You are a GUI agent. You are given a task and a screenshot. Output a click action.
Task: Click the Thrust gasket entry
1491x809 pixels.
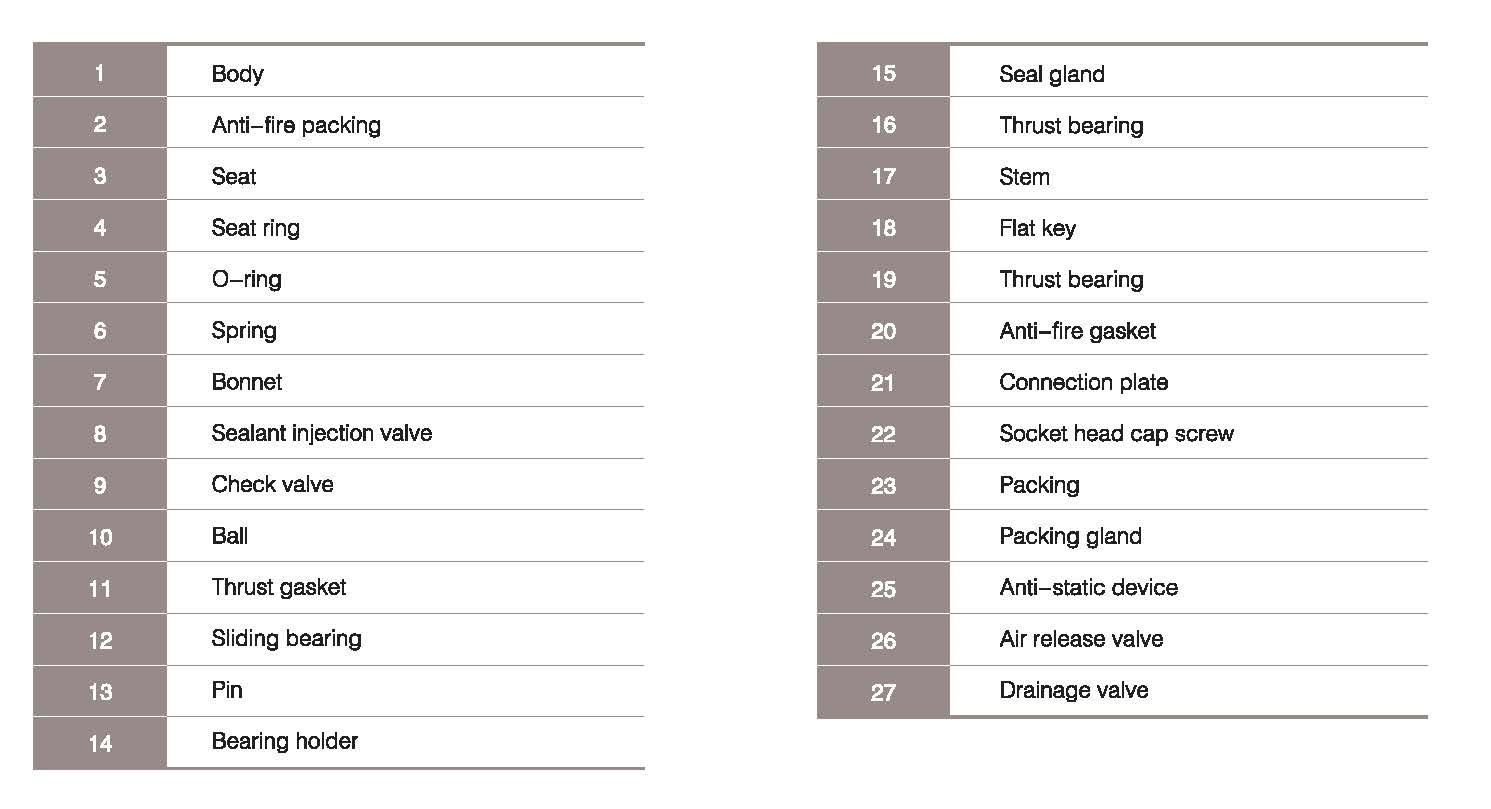[x=278, y=588]
